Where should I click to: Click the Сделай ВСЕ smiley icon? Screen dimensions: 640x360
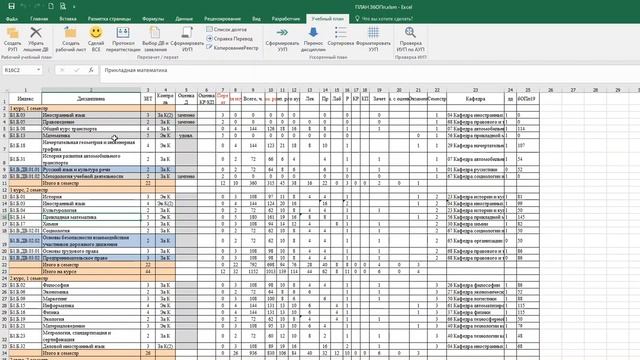(96, 32)
